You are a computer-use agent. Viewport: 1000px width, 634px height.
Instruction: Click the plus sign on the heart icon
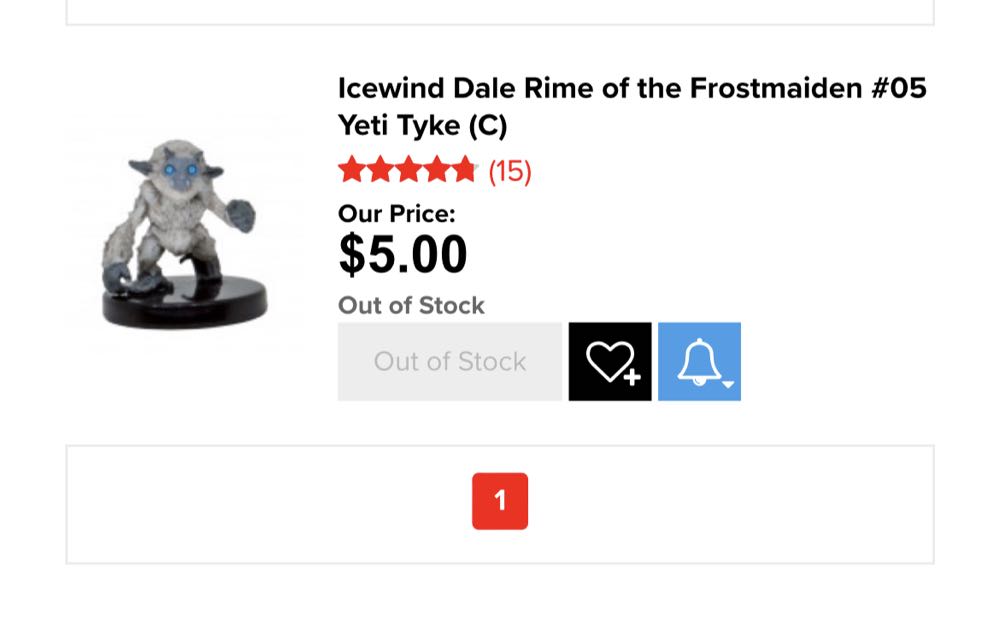[x=632, y=378]
